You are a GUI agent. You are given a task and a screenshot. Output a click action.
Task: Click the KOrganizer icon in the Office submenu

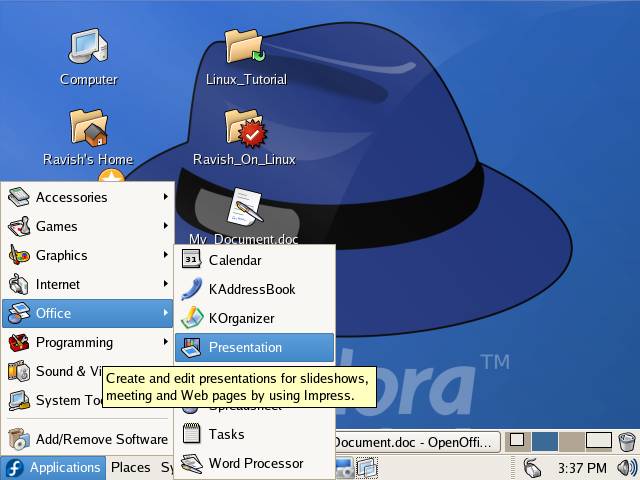(192, 318)
